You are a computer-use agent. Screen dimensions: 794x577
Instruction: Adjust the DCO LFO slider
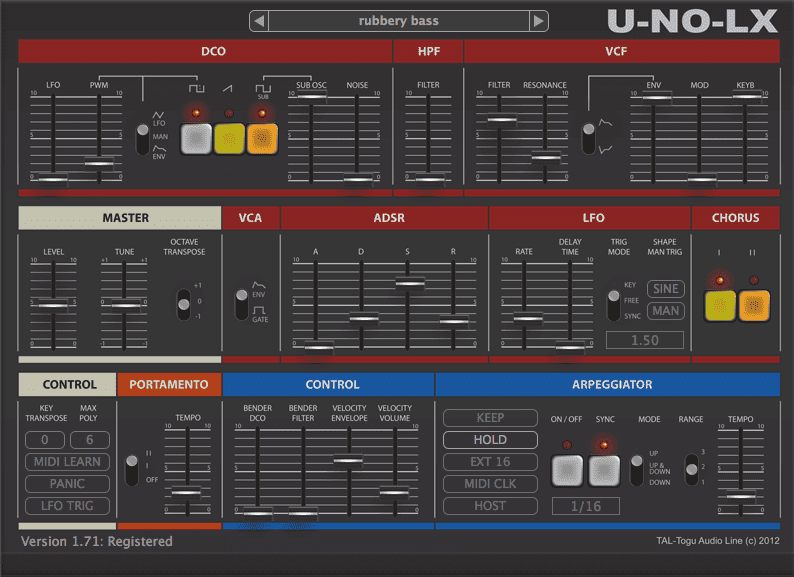point(53,178)
